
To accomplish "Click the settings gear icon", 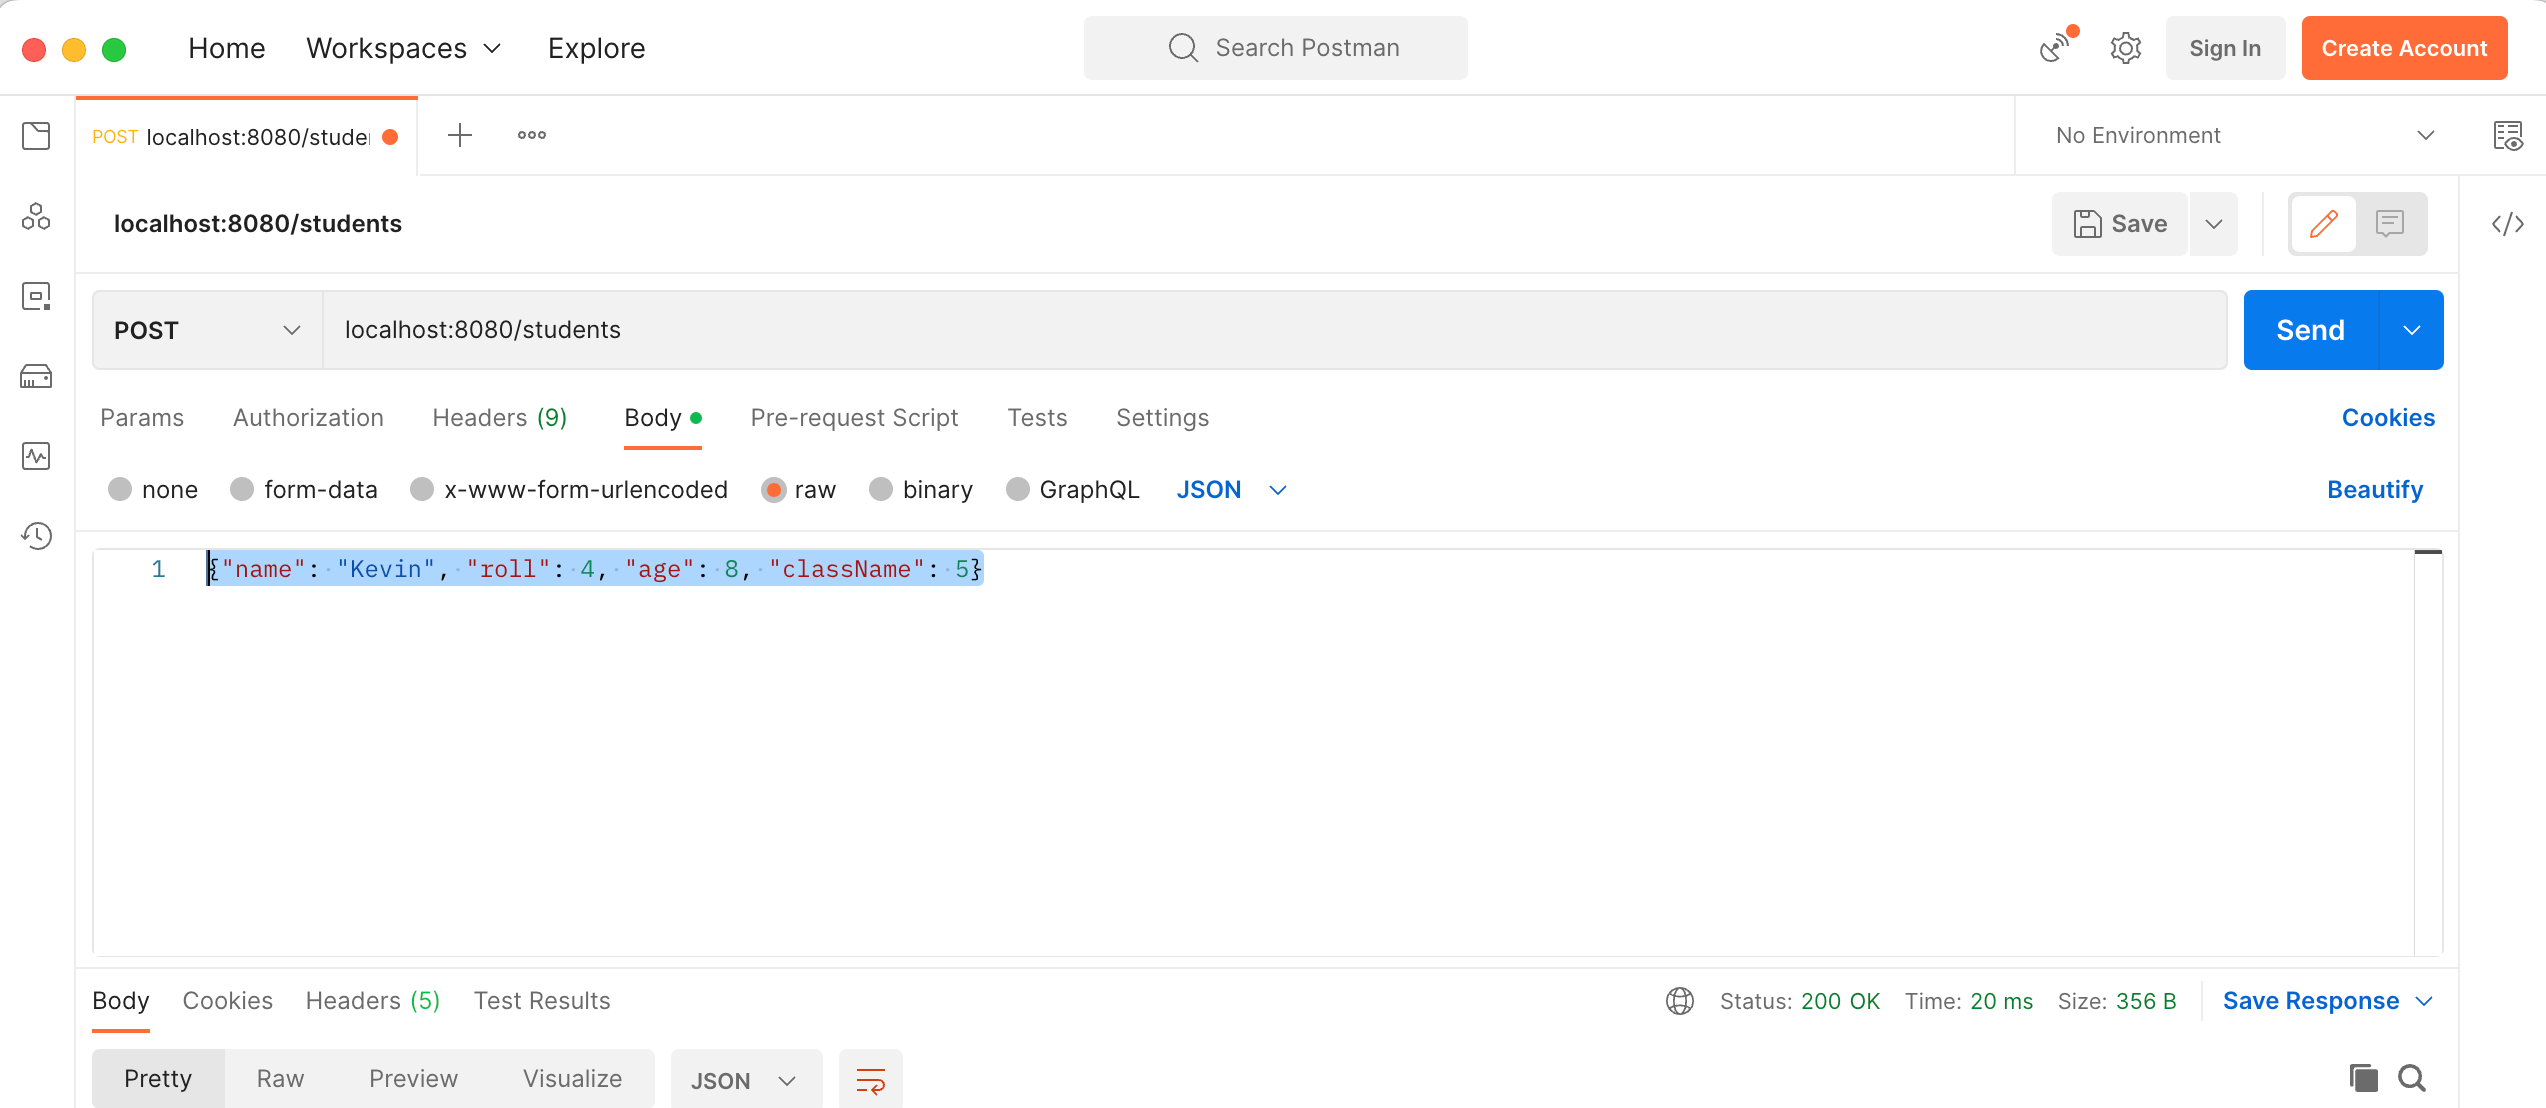I will (2125, 48).
